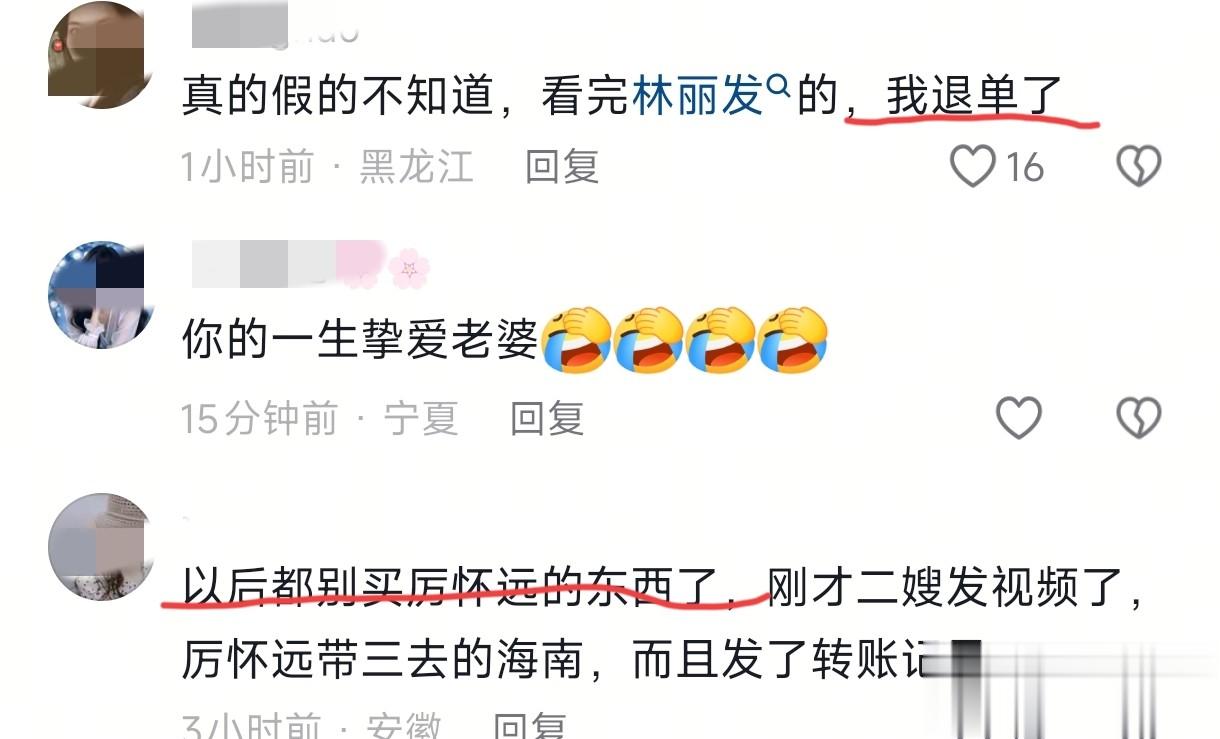The height and width of the screenshot is (739, 1220).
Task: Tap the first laughing-crying emoji
Action: click(576, 341)
